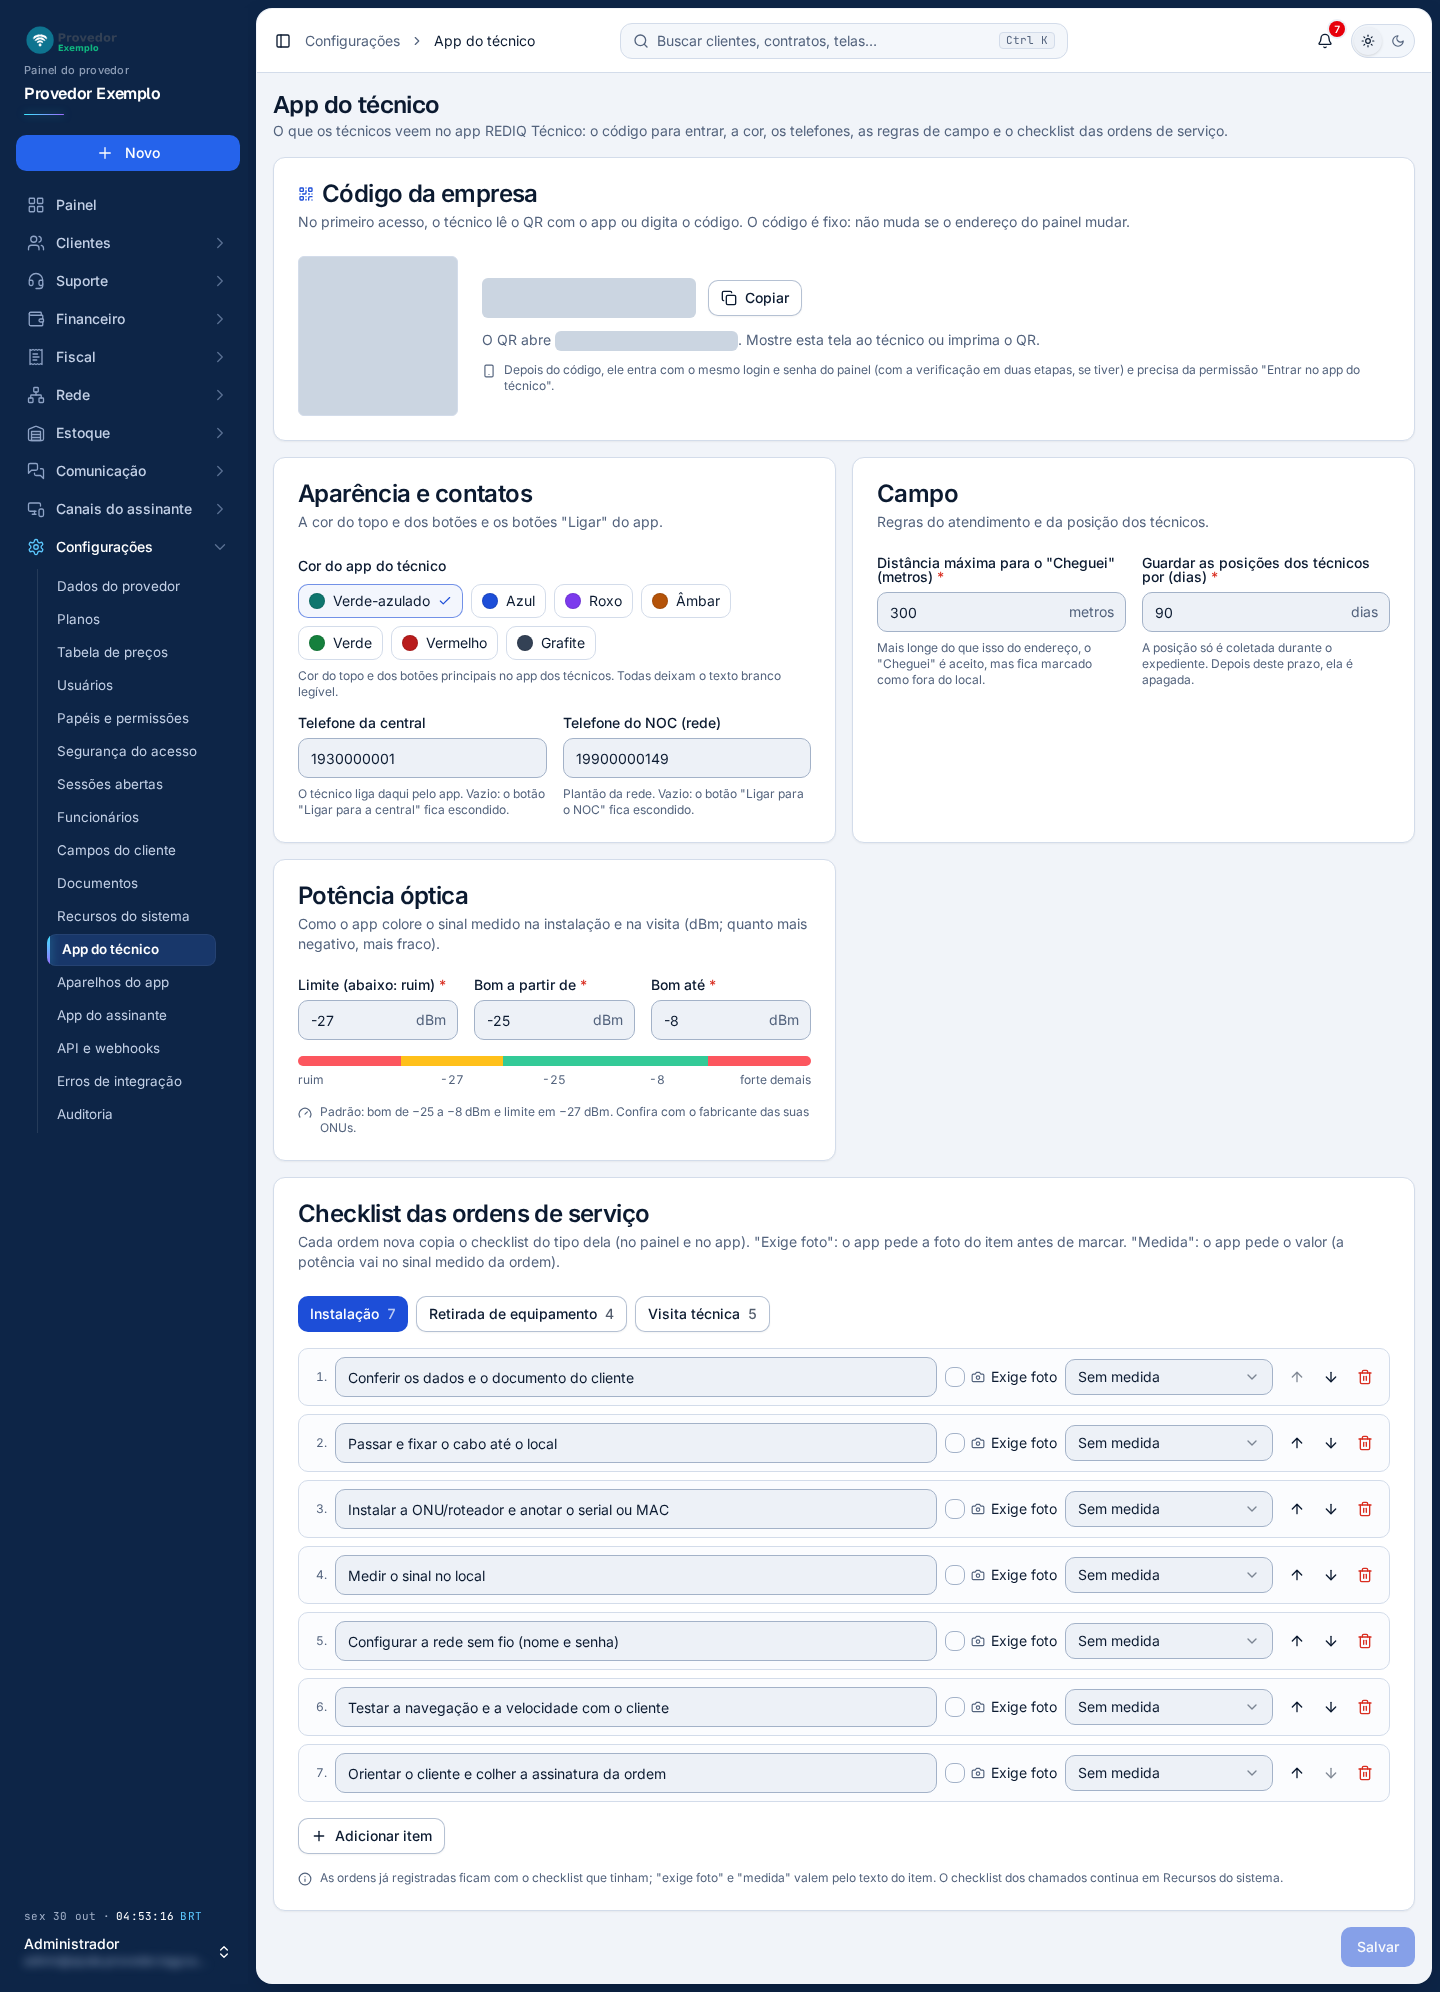
Task: Move 'Conferir os dados' item down
Action: click(1331, 1377)
